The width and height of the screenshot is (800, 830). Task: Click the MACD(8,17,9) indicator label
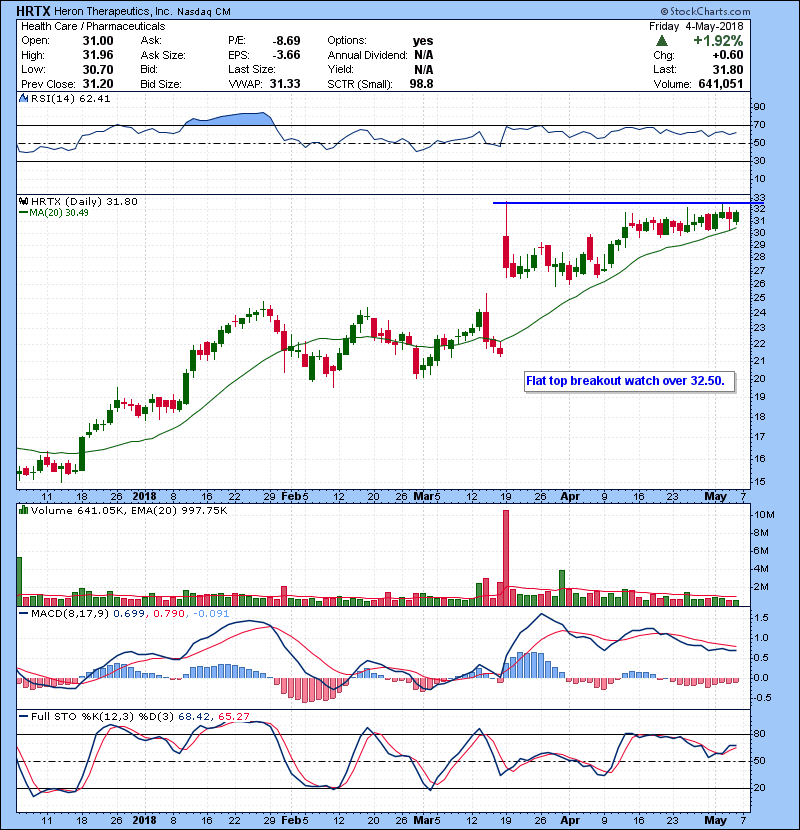click(70, 614)
